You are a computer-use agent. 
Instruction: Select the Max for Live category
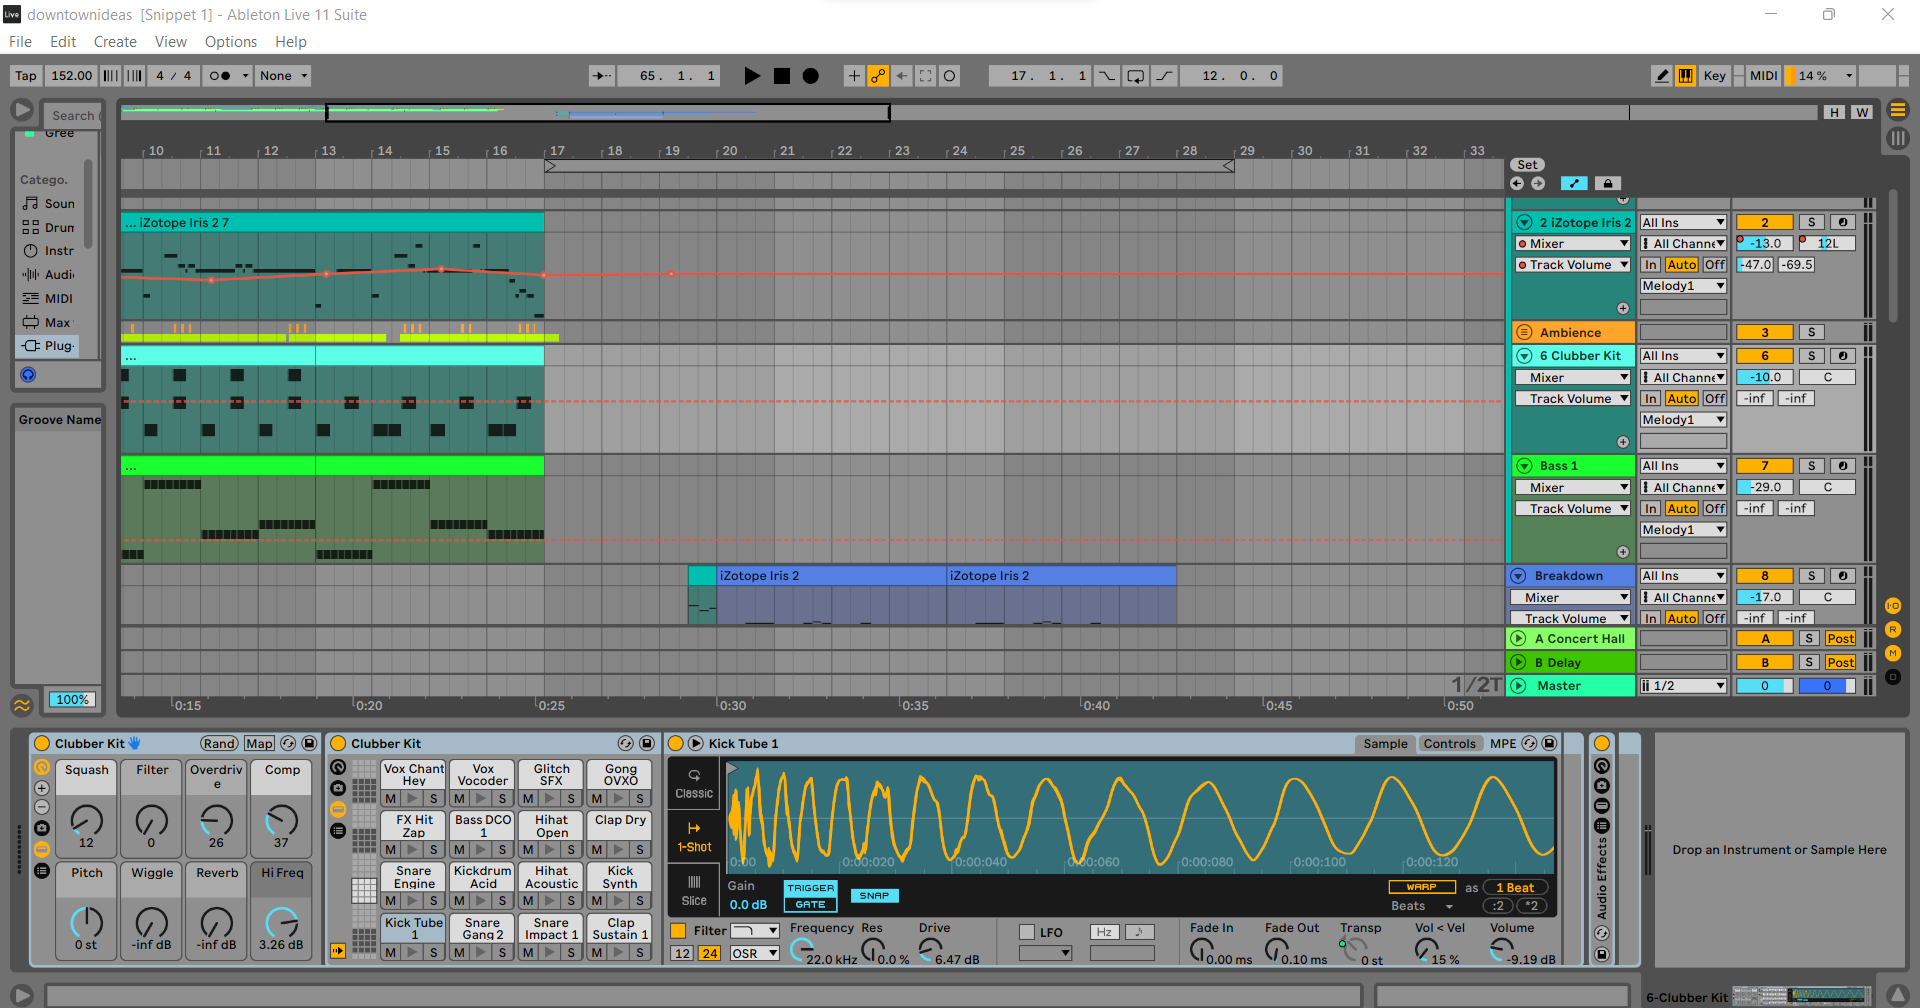tap(49, 322)
